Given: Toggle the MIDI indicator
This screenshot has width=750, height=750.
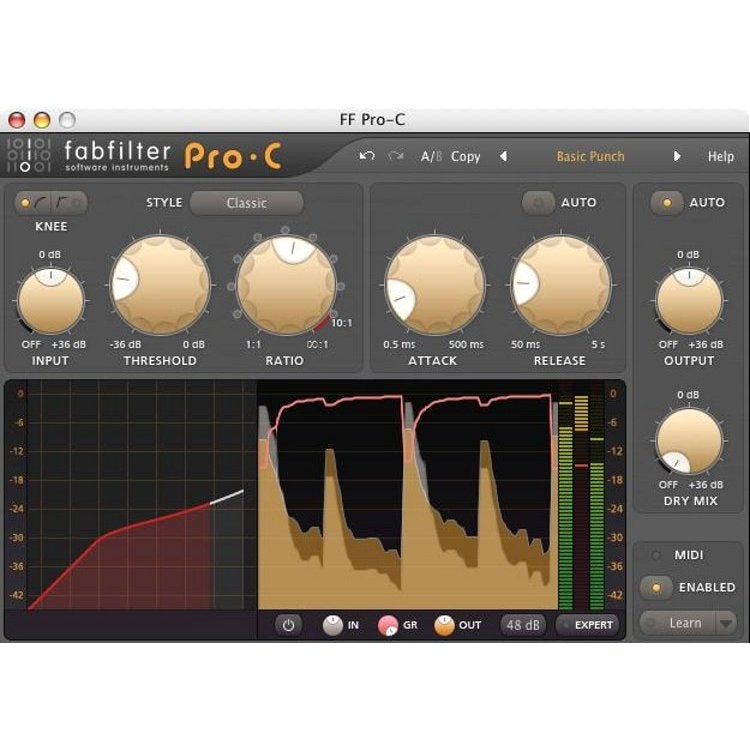Looking at the screenshot, I should coord(656,555).
